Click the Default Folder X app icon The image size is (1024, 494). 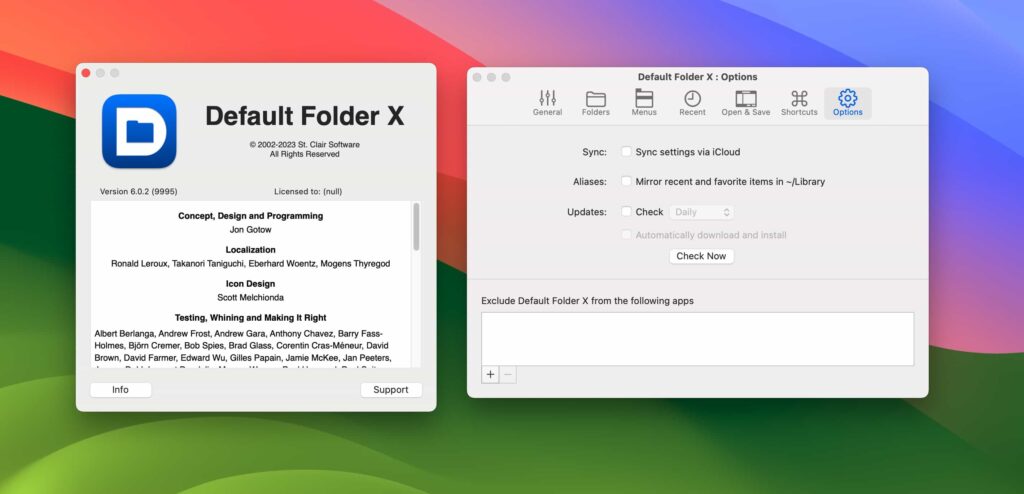point(139,131)
